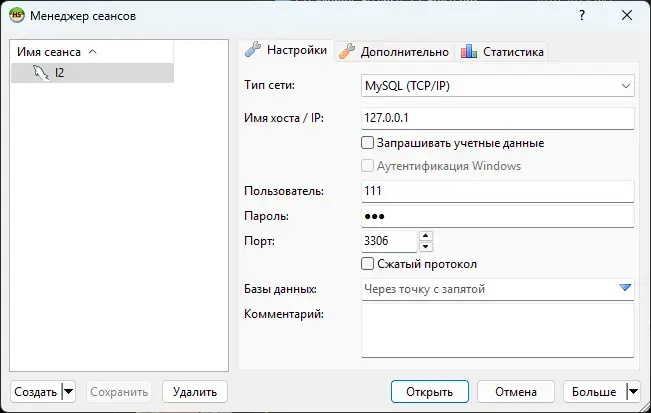This screenshot has height=413, width=651.
Task: Increase the port with the up spinner
Action: click(x=426, y=236)
